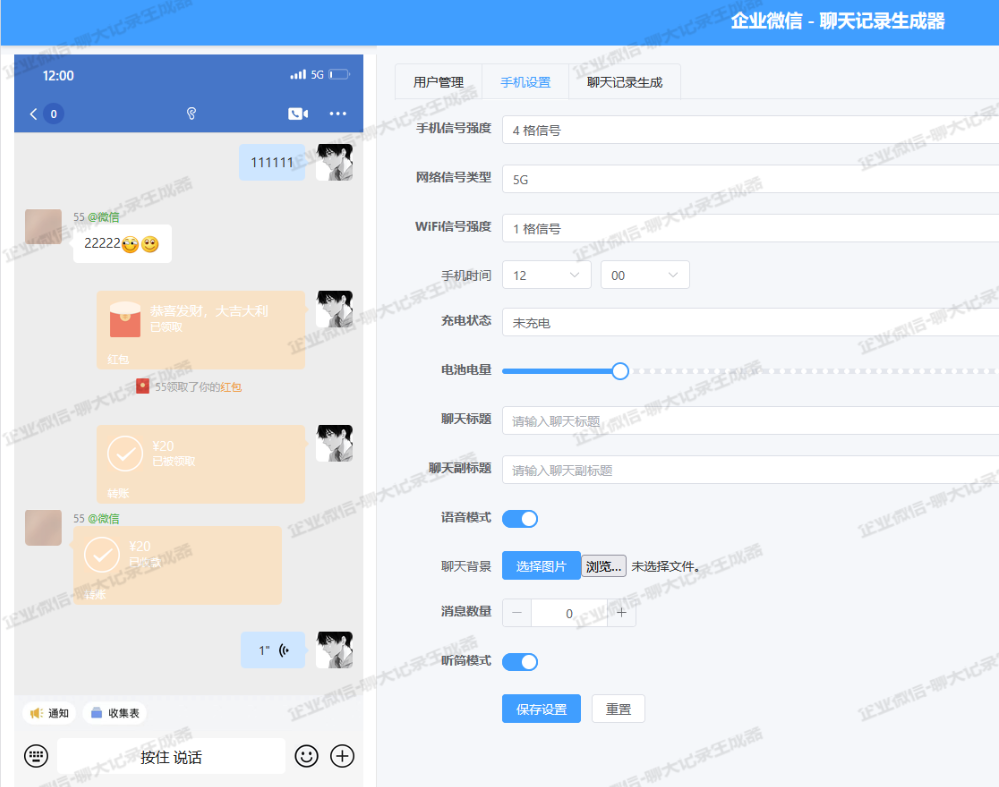Open the 手机设置 tab
Screen dimensions: 999x787
point(525,82)
